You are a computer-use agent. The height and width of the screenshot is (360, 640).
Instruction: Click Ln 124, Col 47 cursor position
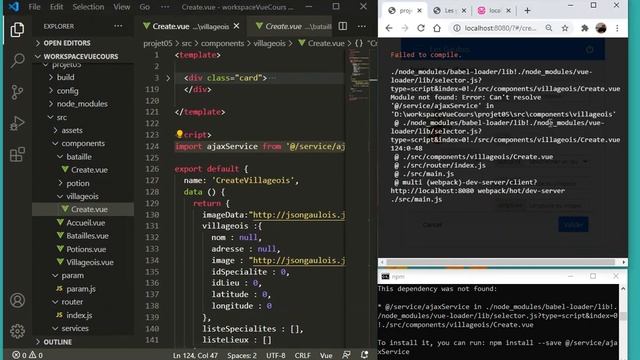(x=195, y=355)
